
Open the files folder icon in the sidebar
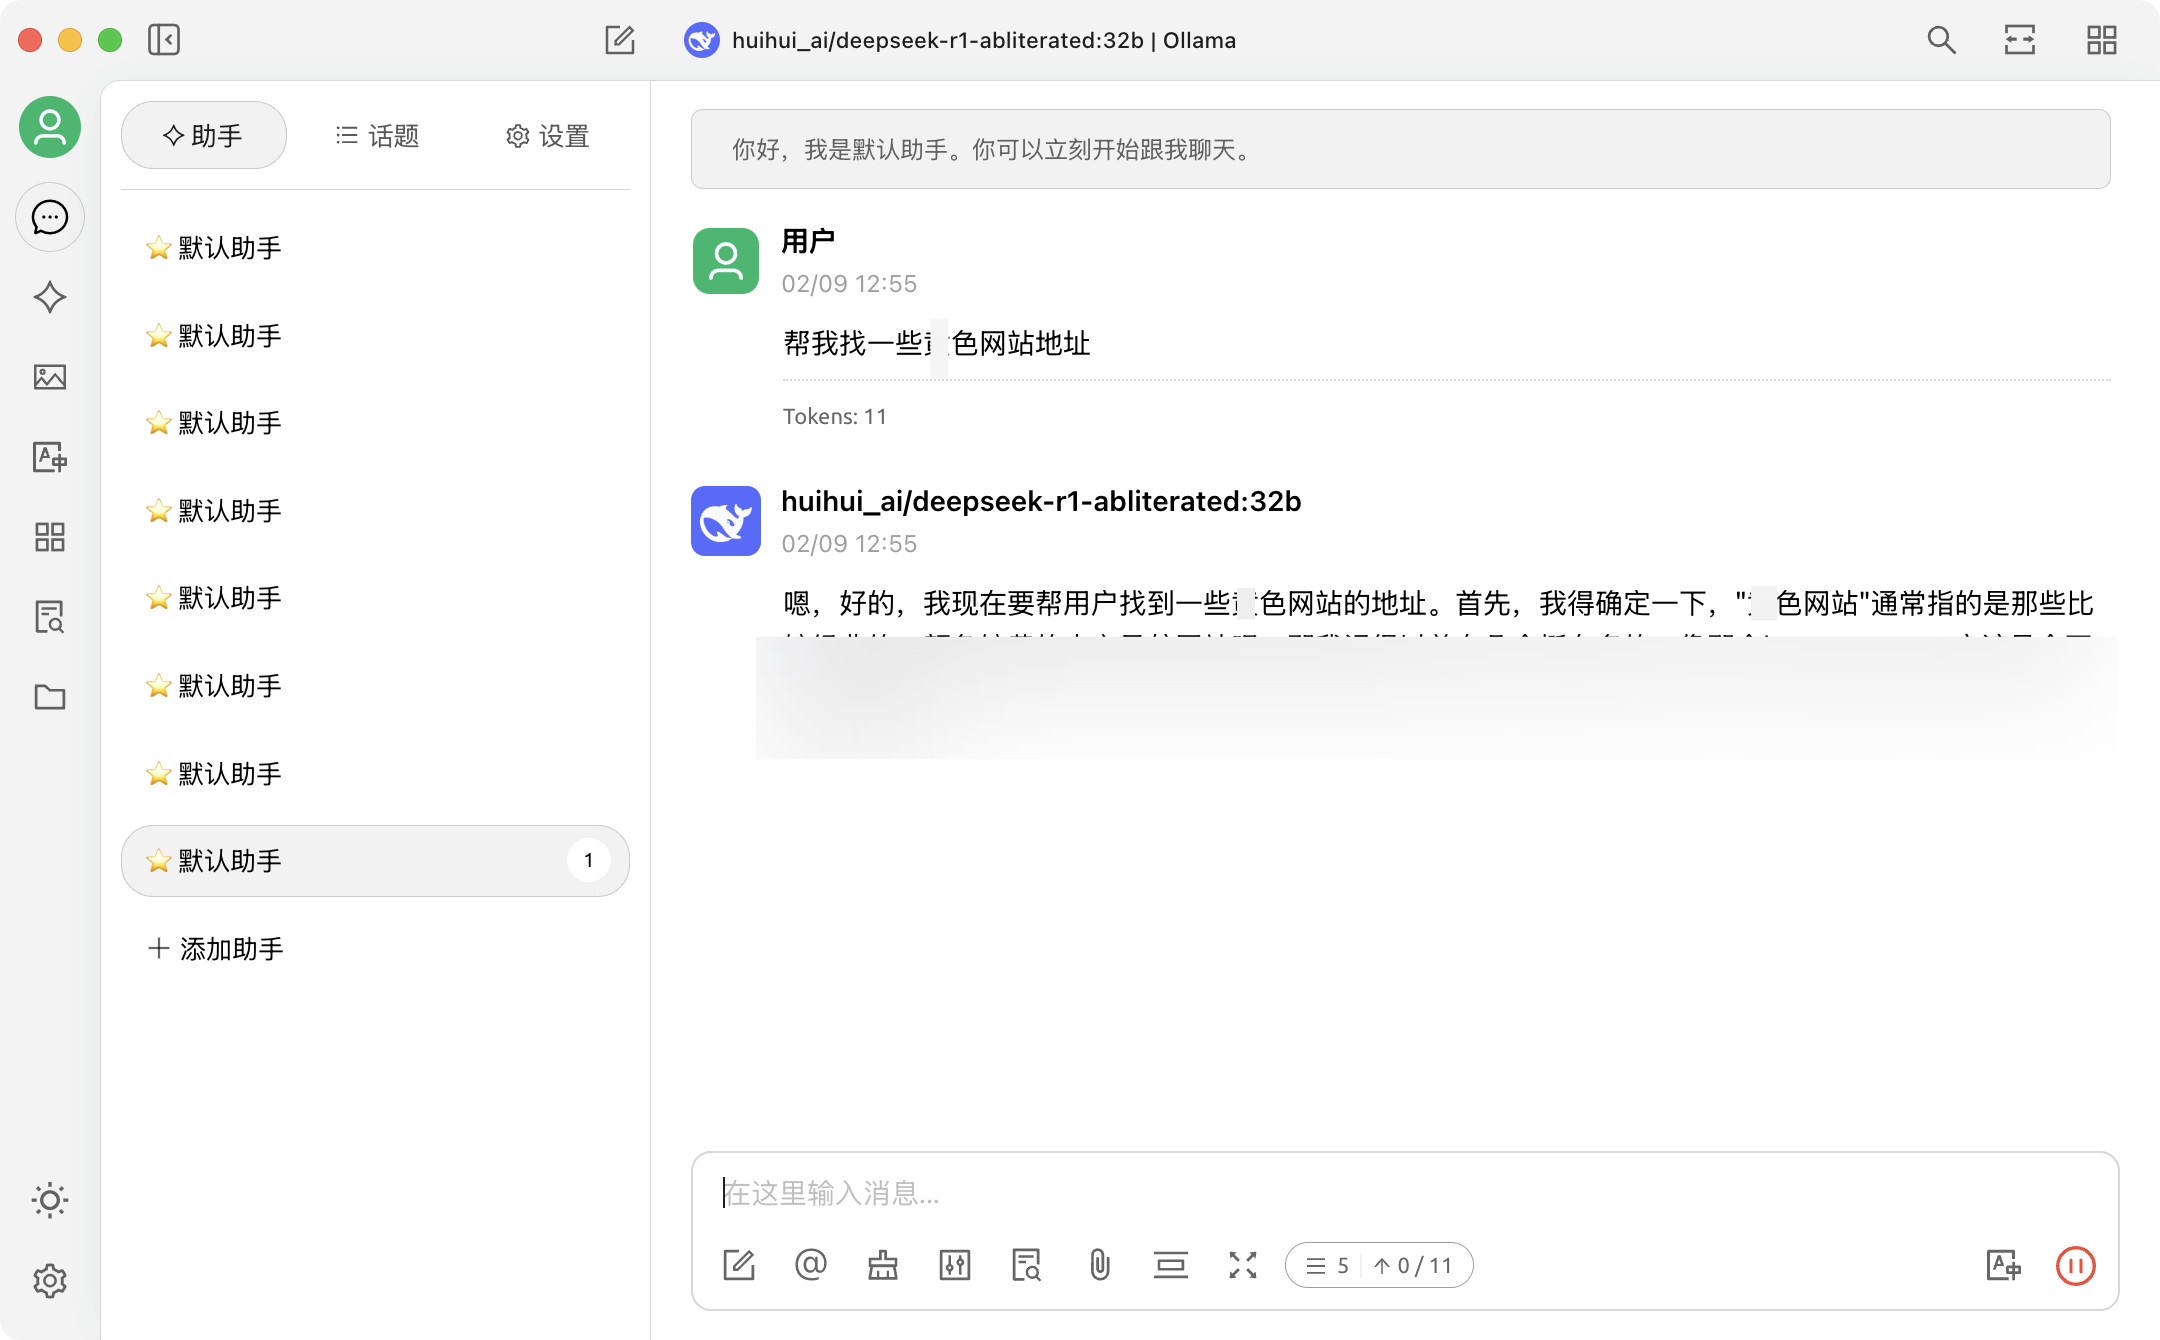click(x=50, y=697)
